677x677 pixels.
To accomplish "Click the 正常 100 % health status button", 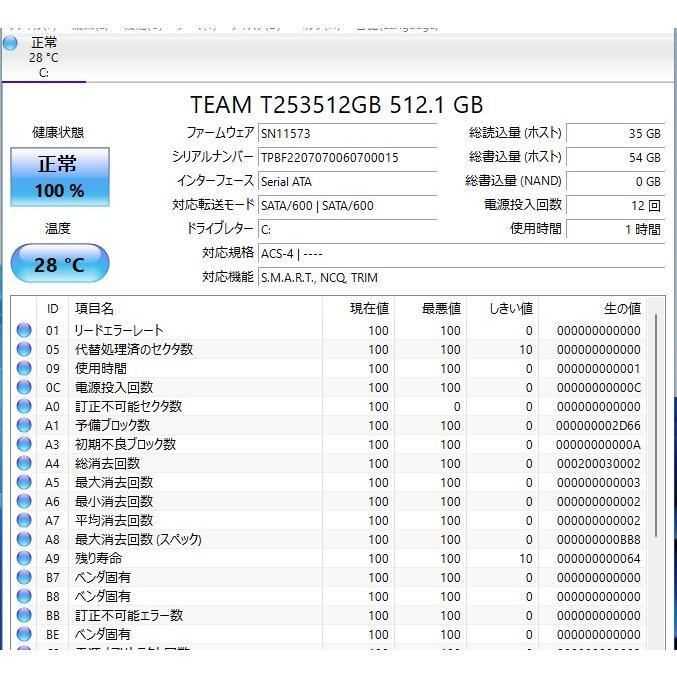I will (x=60, y=177).
